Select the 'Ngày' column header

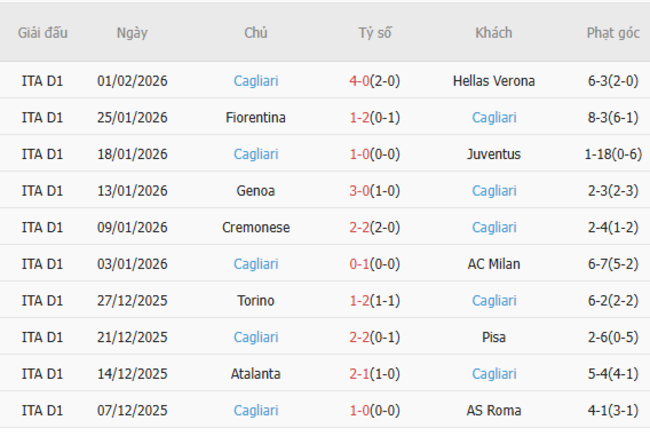pos(132,32)
